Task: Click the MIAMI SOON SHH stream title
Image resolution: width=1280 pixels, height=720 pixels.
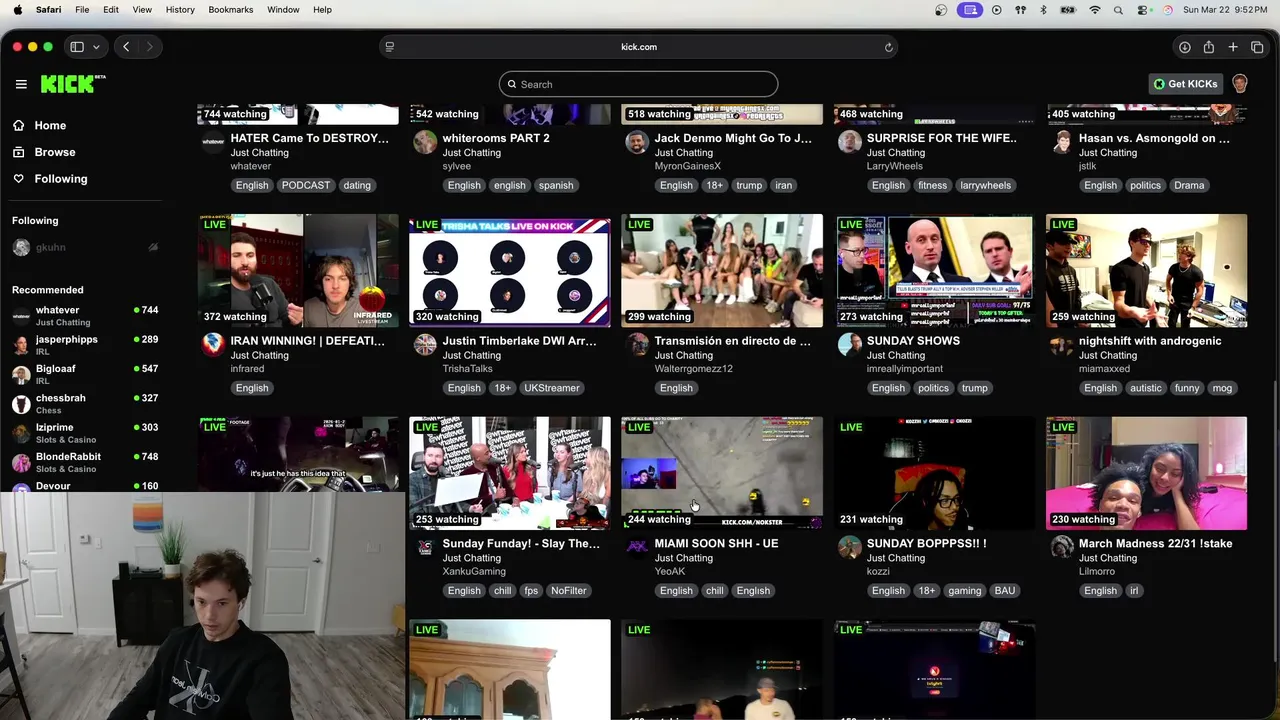Action: pos(716,544)
